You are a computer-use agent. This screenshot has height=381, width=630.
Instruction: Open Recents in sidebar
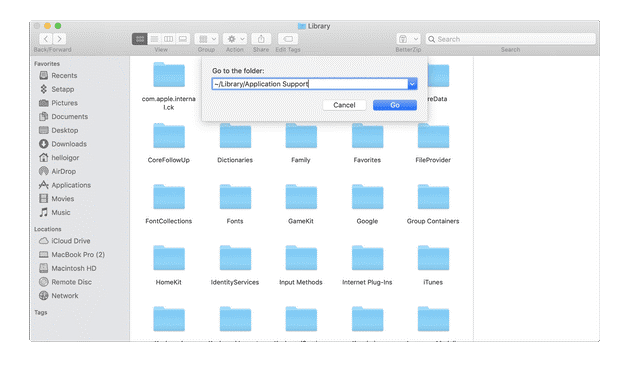click(58, 76)
